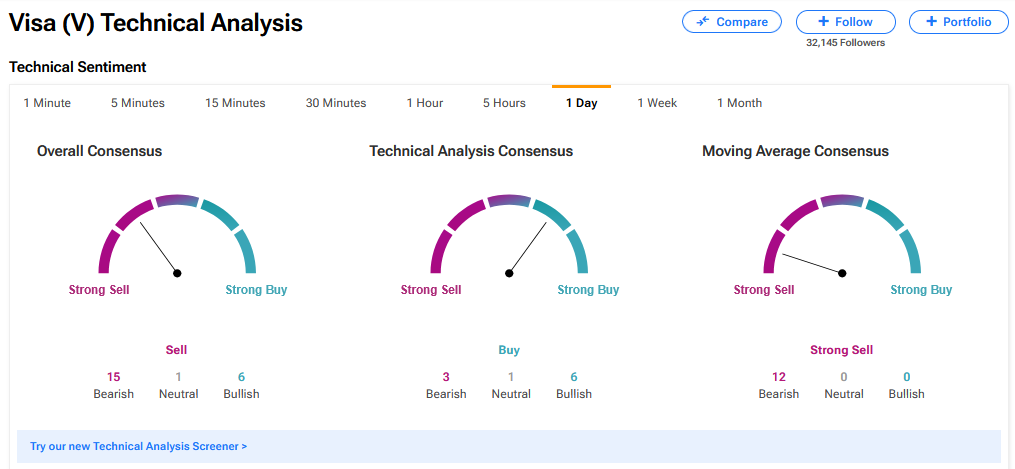Open the 1 Month timeframe tab
This screenshot has width=1015, height=469.
coord(739,103)
